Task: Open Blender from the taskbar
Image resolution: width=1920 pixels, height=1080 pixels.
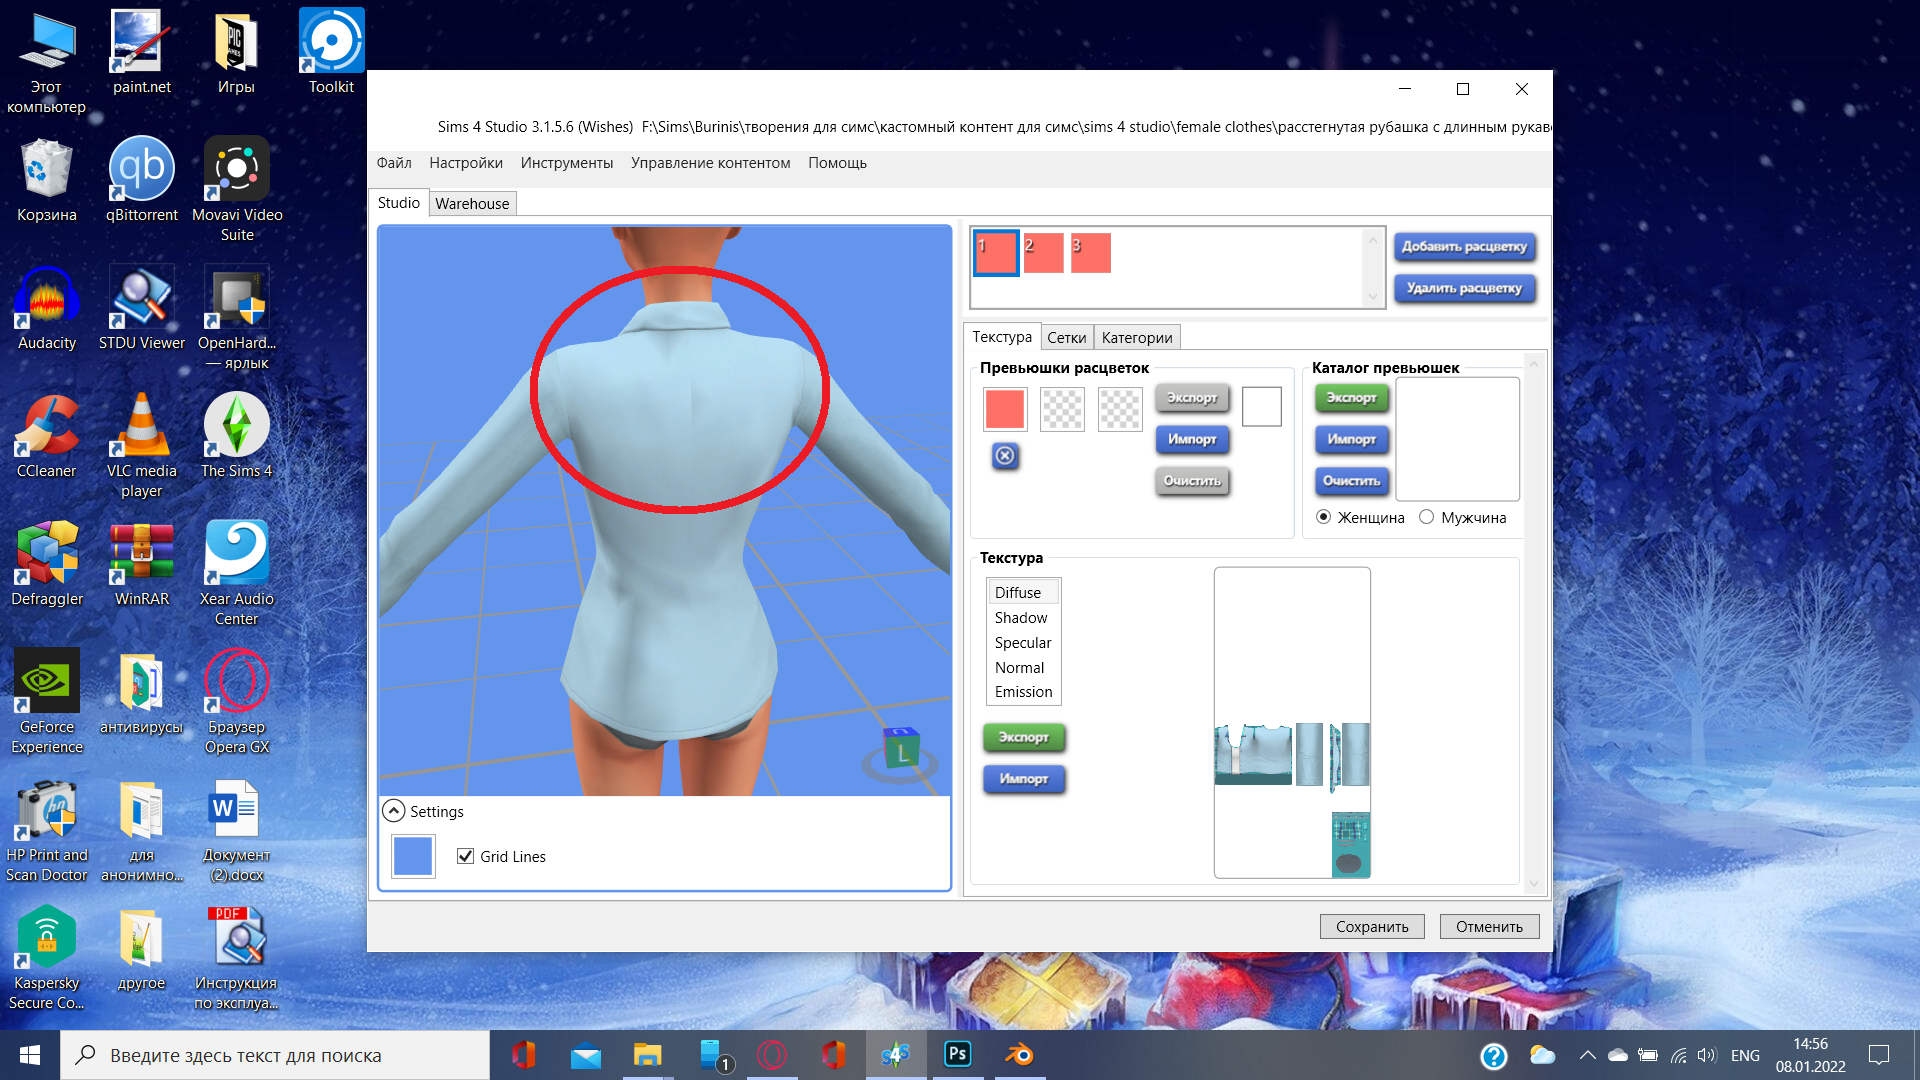Action: coord(1019,1054)
